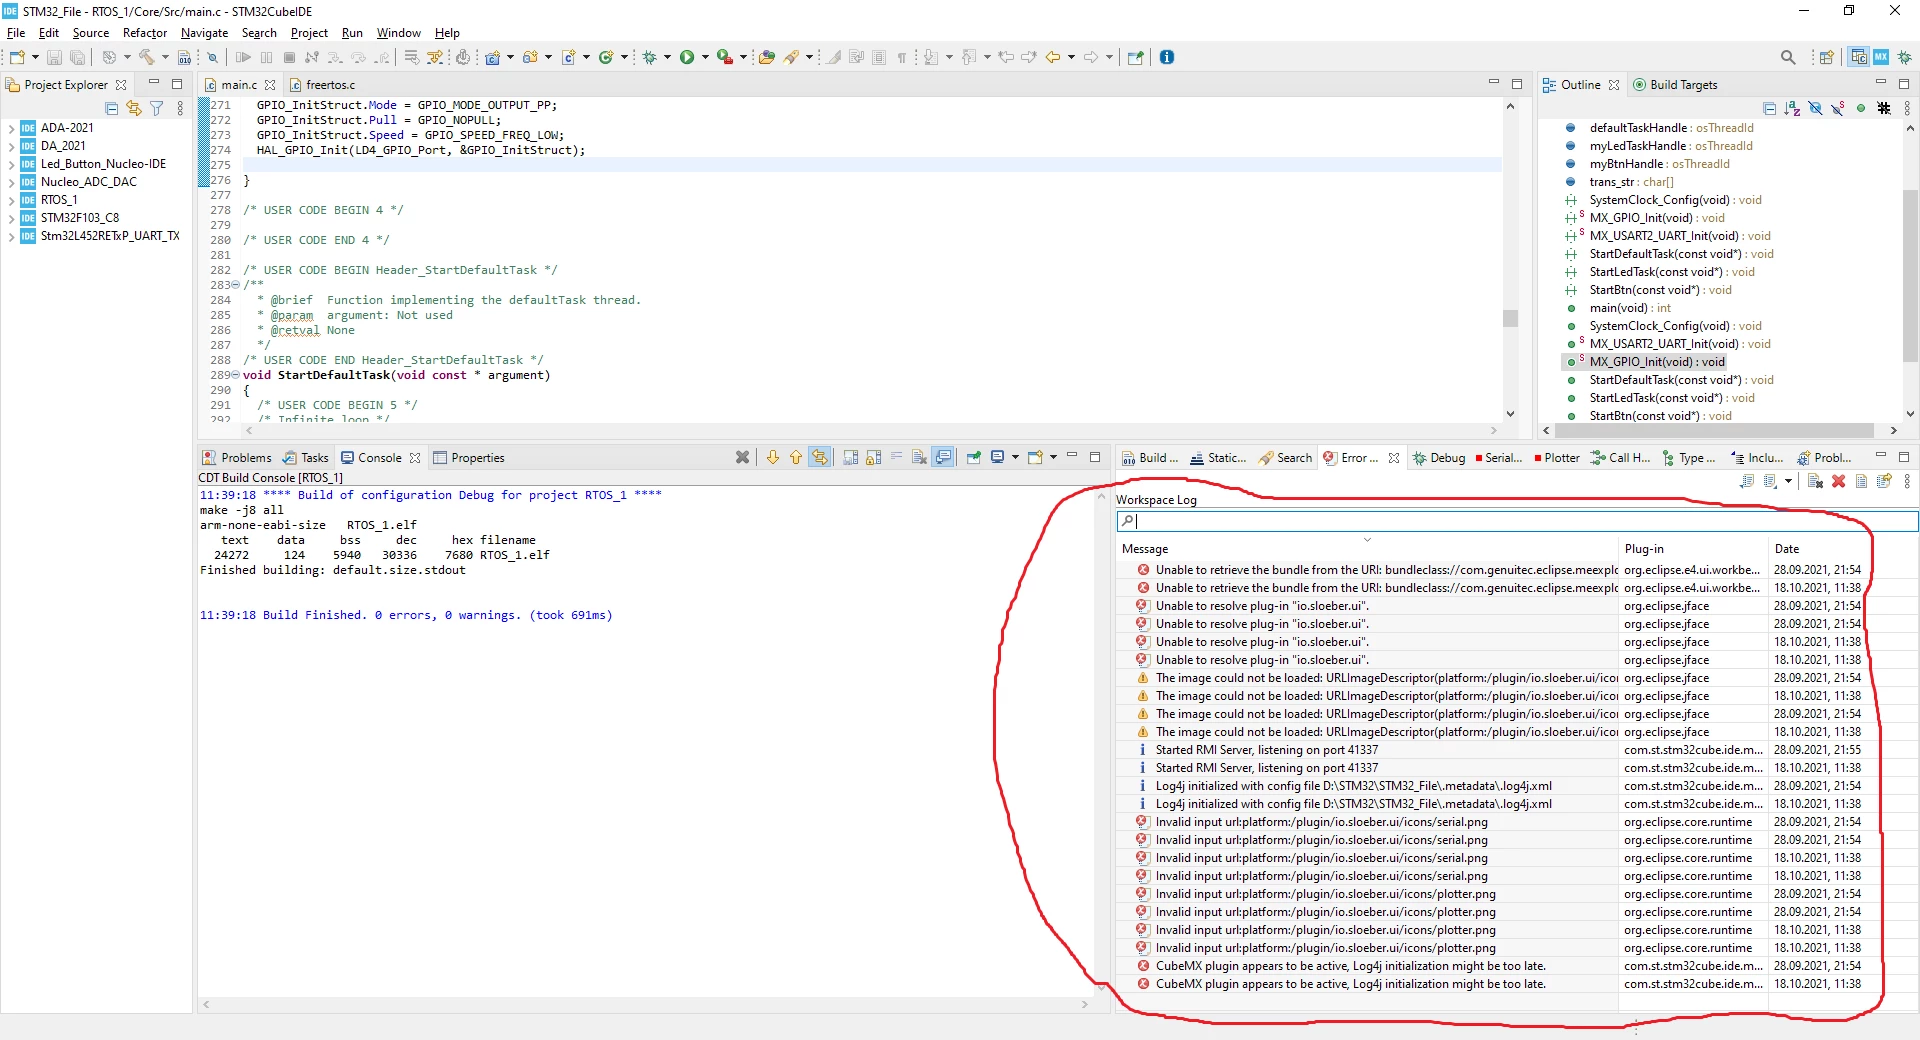Open the dropdown arrow beside the Run button
Screen dimensions: 1920x1040
(705, 57)
